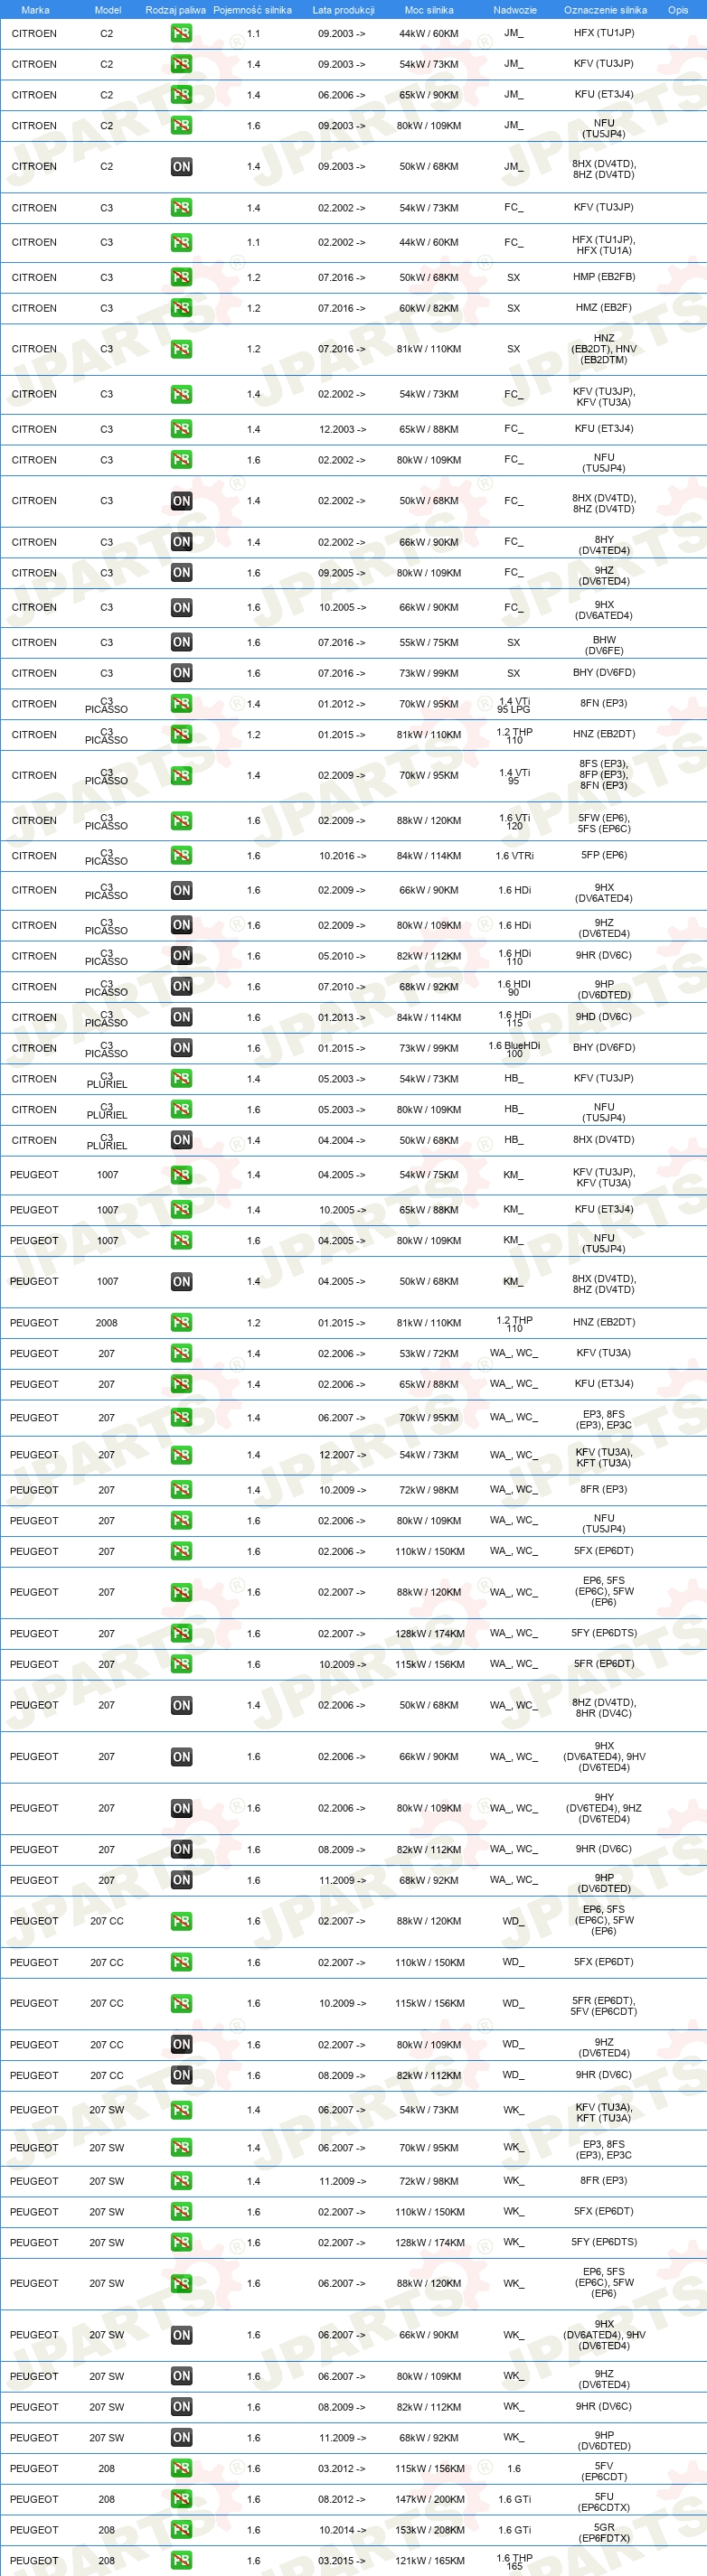Click the 60kW / 82KM power cell
This screenshot has width=707, height=2576.
pos(429,308)
